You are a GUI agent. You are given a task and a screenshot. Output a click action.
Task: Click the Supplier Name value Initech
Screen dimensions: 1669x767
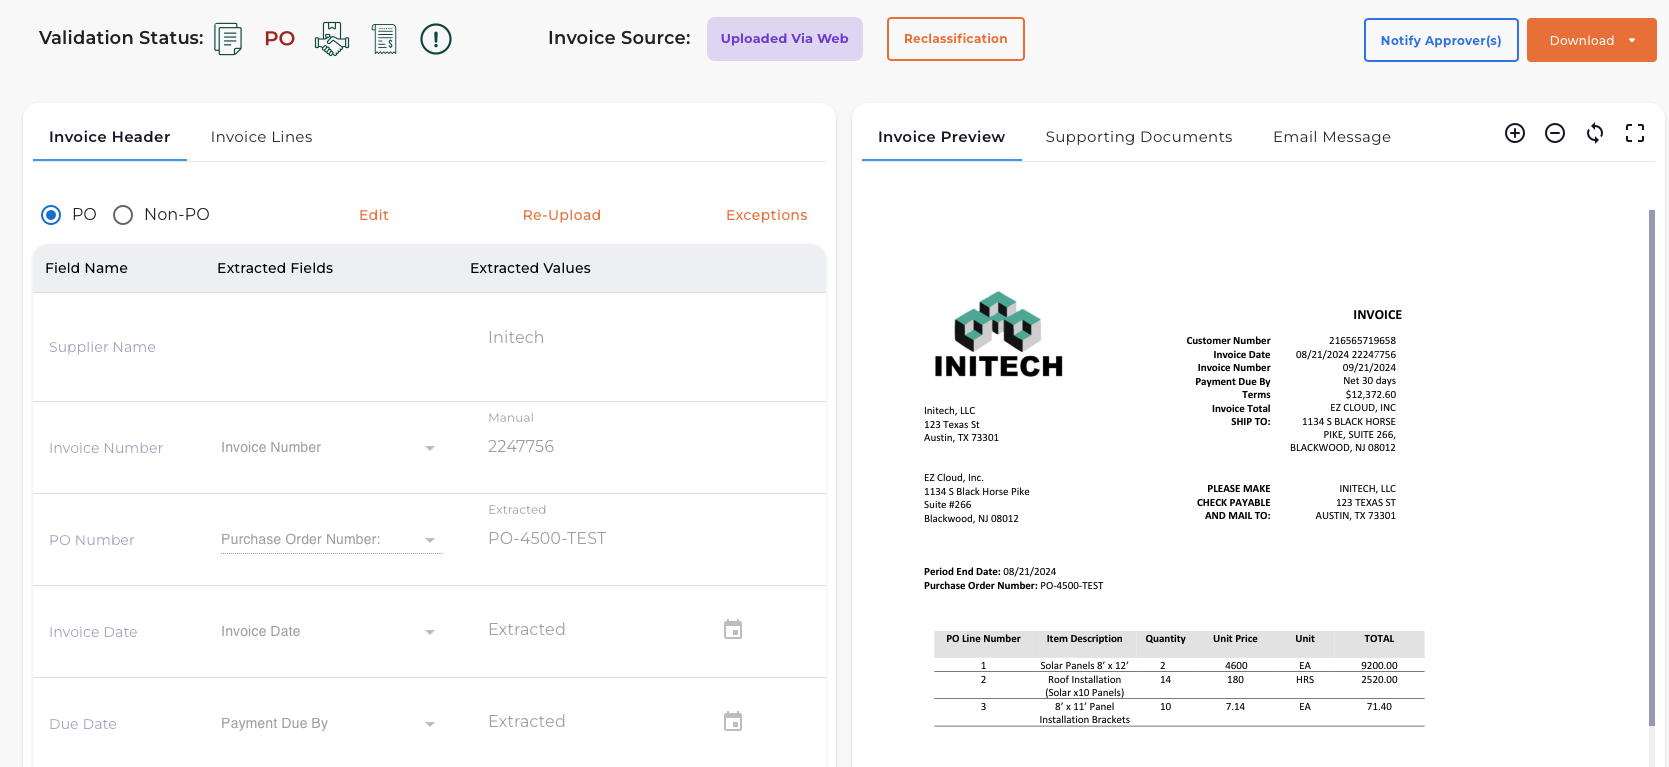(516, 338)
